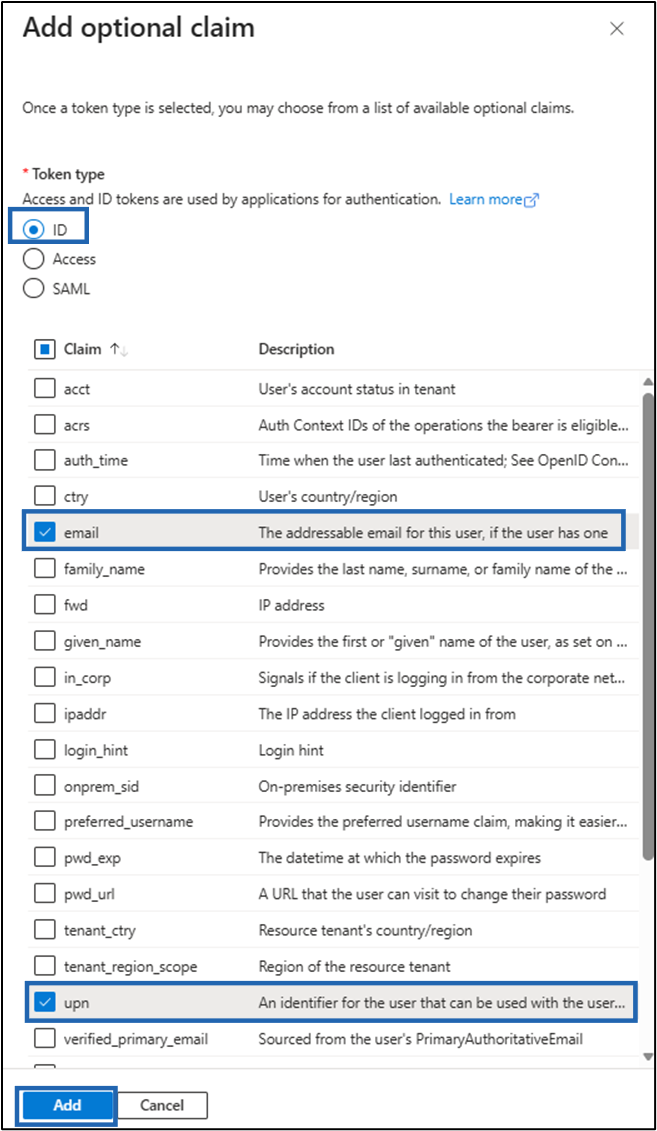Check the preferred_username claim checkbox

coord(45,822)
